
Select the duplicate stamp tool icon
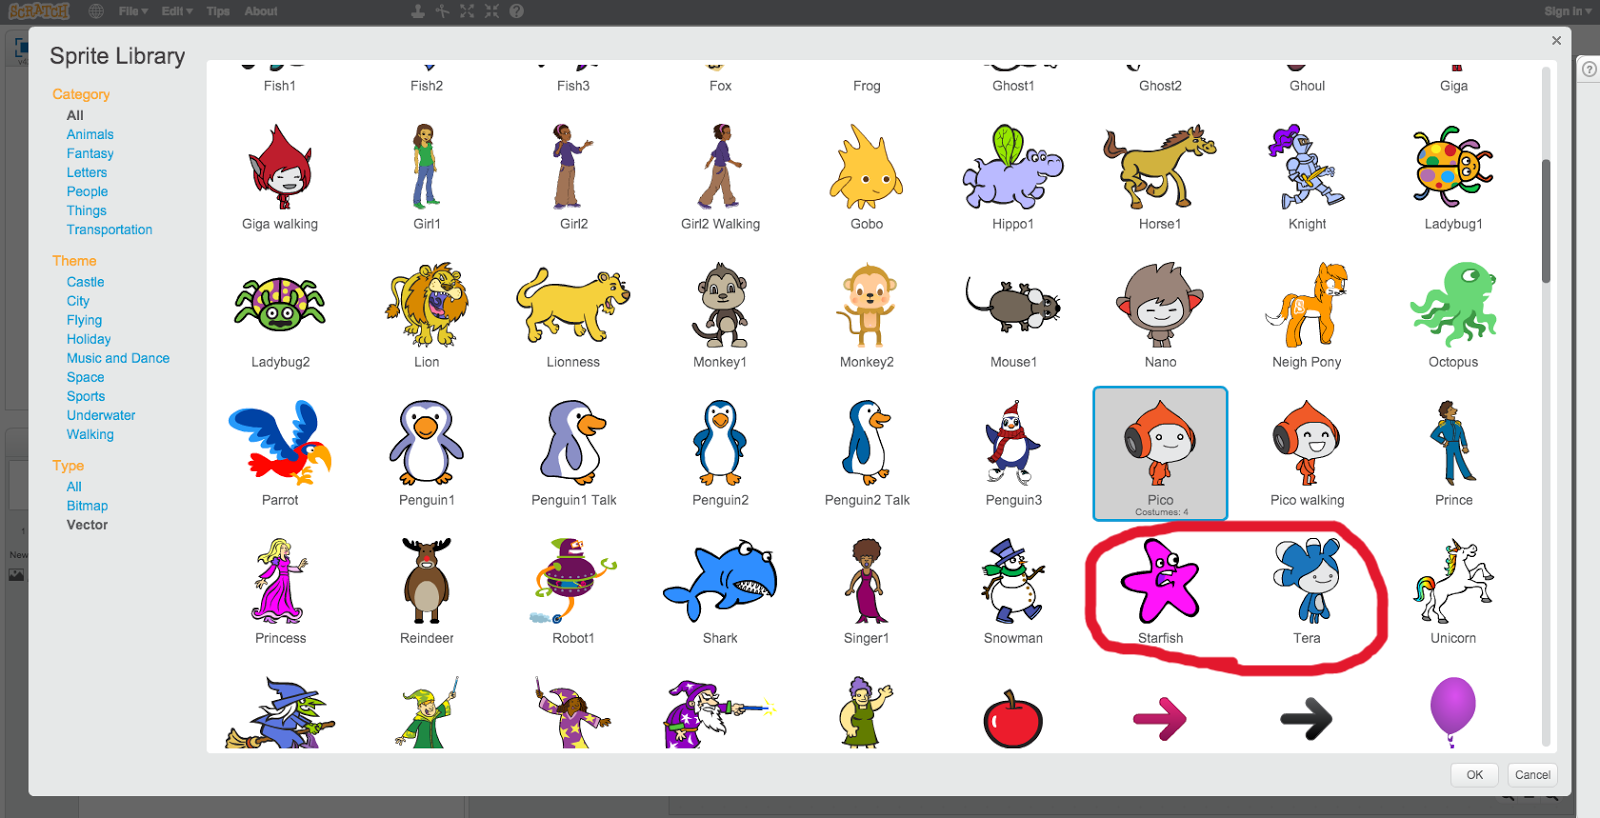[418, 11]
